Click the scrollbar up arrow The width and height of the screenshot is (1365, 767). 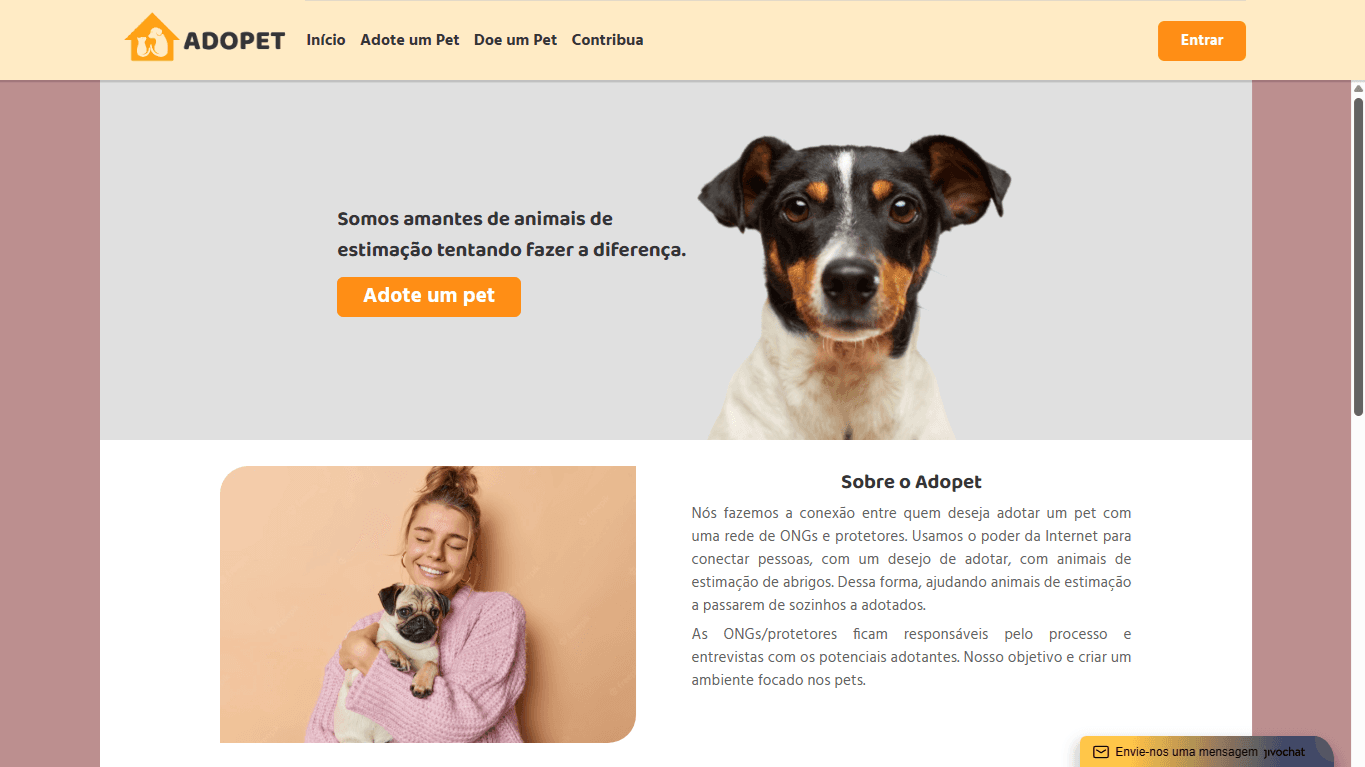(x=1358, y=89)
